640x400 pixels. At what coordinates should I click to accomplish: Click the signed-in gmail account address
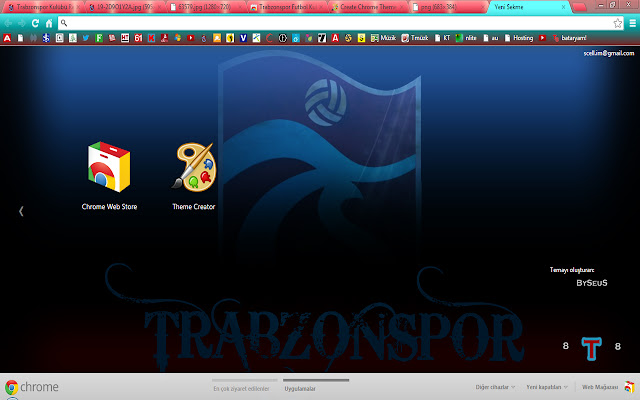click(609, 53)
